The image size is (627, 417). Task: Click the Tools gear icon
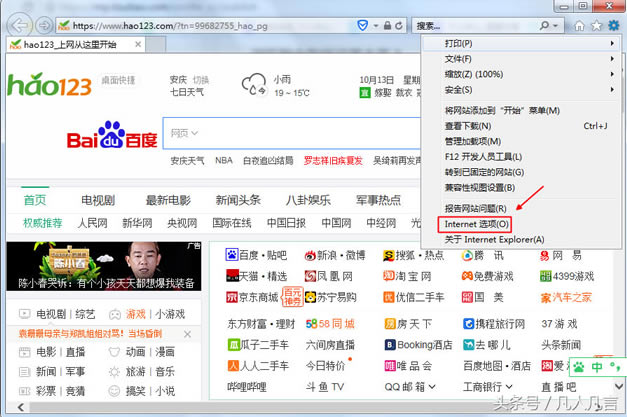tap(614, 26)
